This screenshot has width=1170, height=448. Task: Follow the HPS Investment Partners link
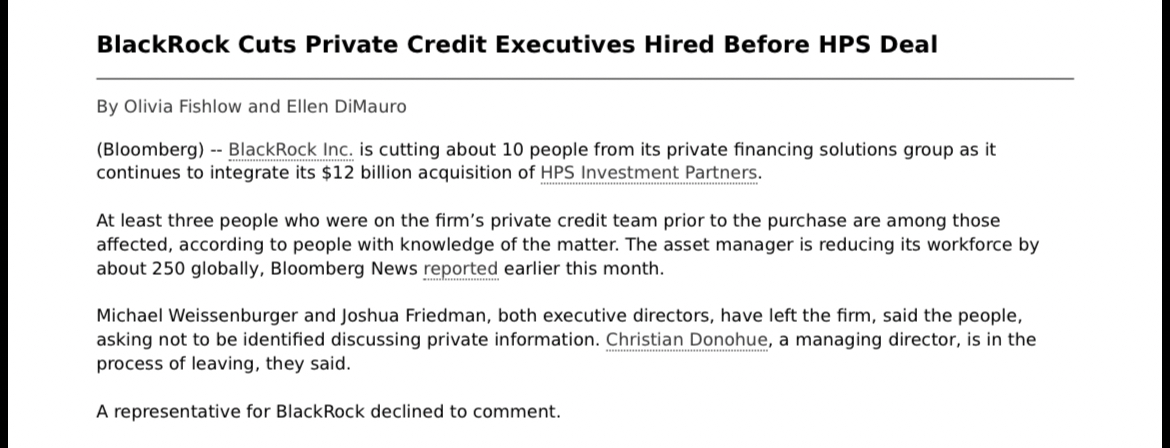click(650, 173)
